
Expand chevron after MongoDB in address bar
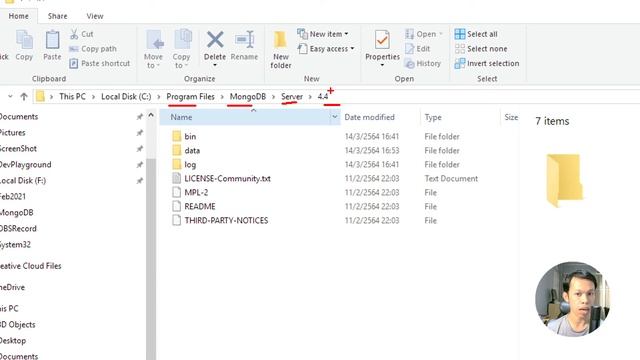coord(273,97)
